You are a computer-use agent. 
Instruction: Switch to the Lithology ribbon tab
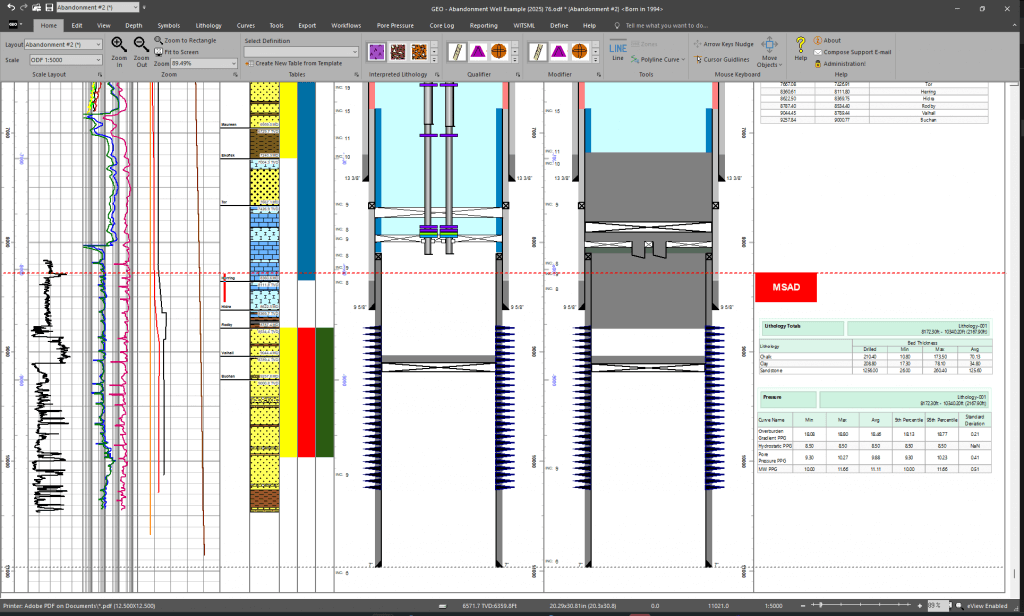(208, 25)
